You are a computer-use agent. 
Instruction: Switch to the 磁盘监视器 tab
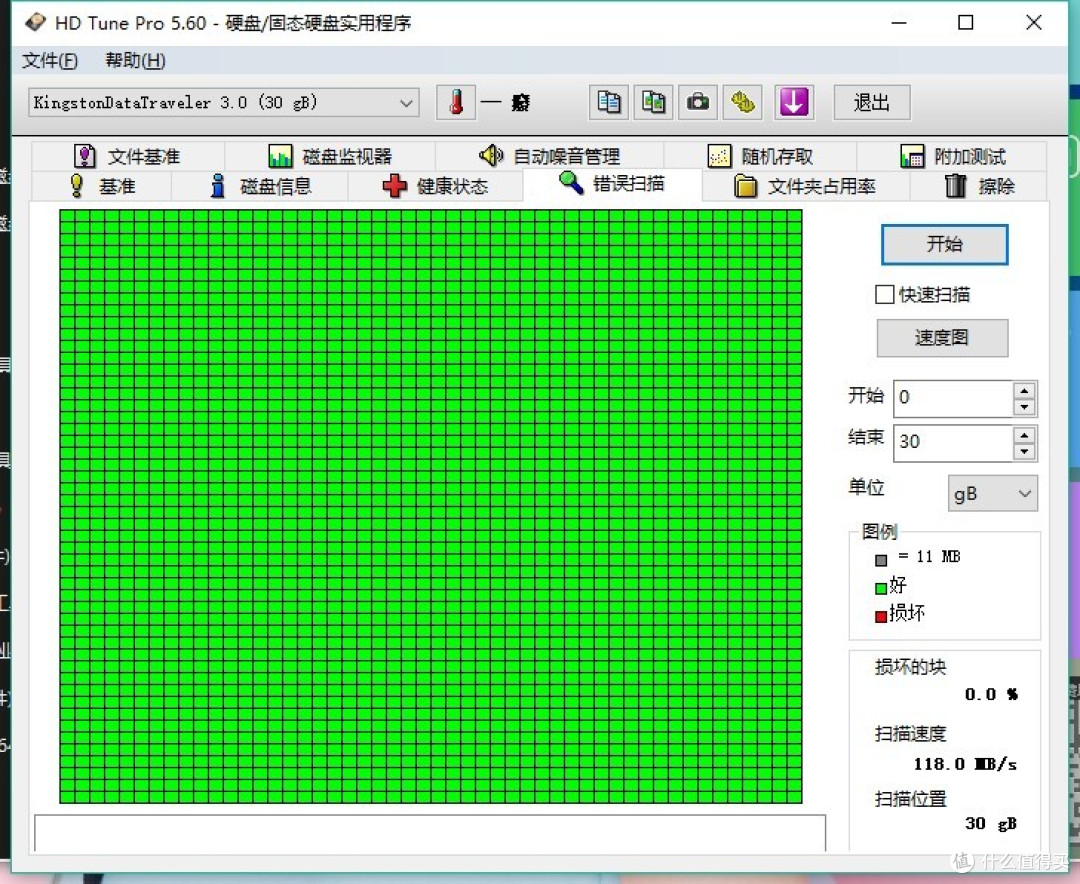(x=331, y=156)
